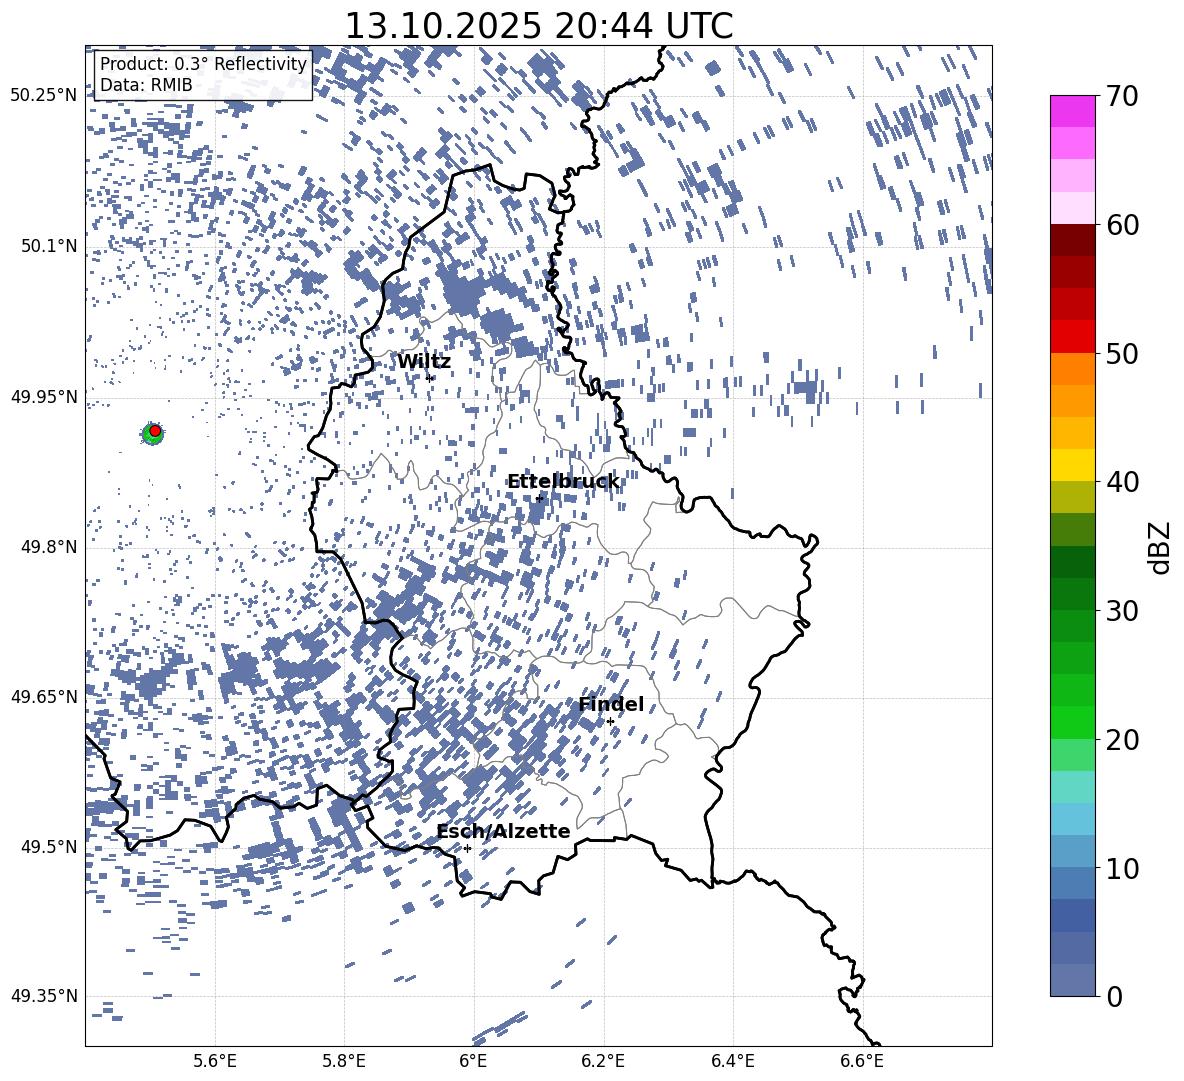
Task: Click the bright red colorbar segment near 50
Action: point(1072,337)
